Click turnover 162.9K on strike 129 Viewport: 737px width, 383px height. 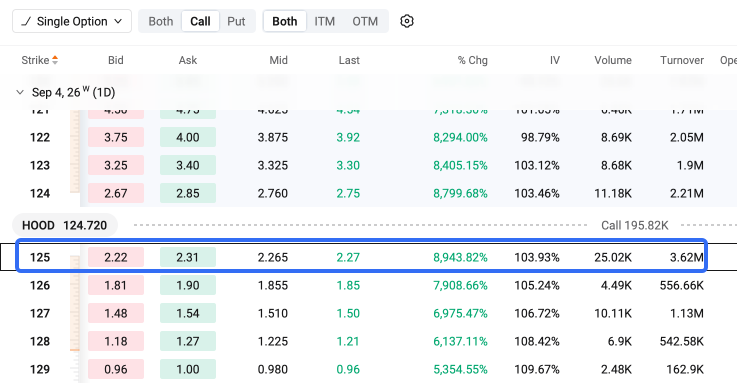click(x=685, y=369)
